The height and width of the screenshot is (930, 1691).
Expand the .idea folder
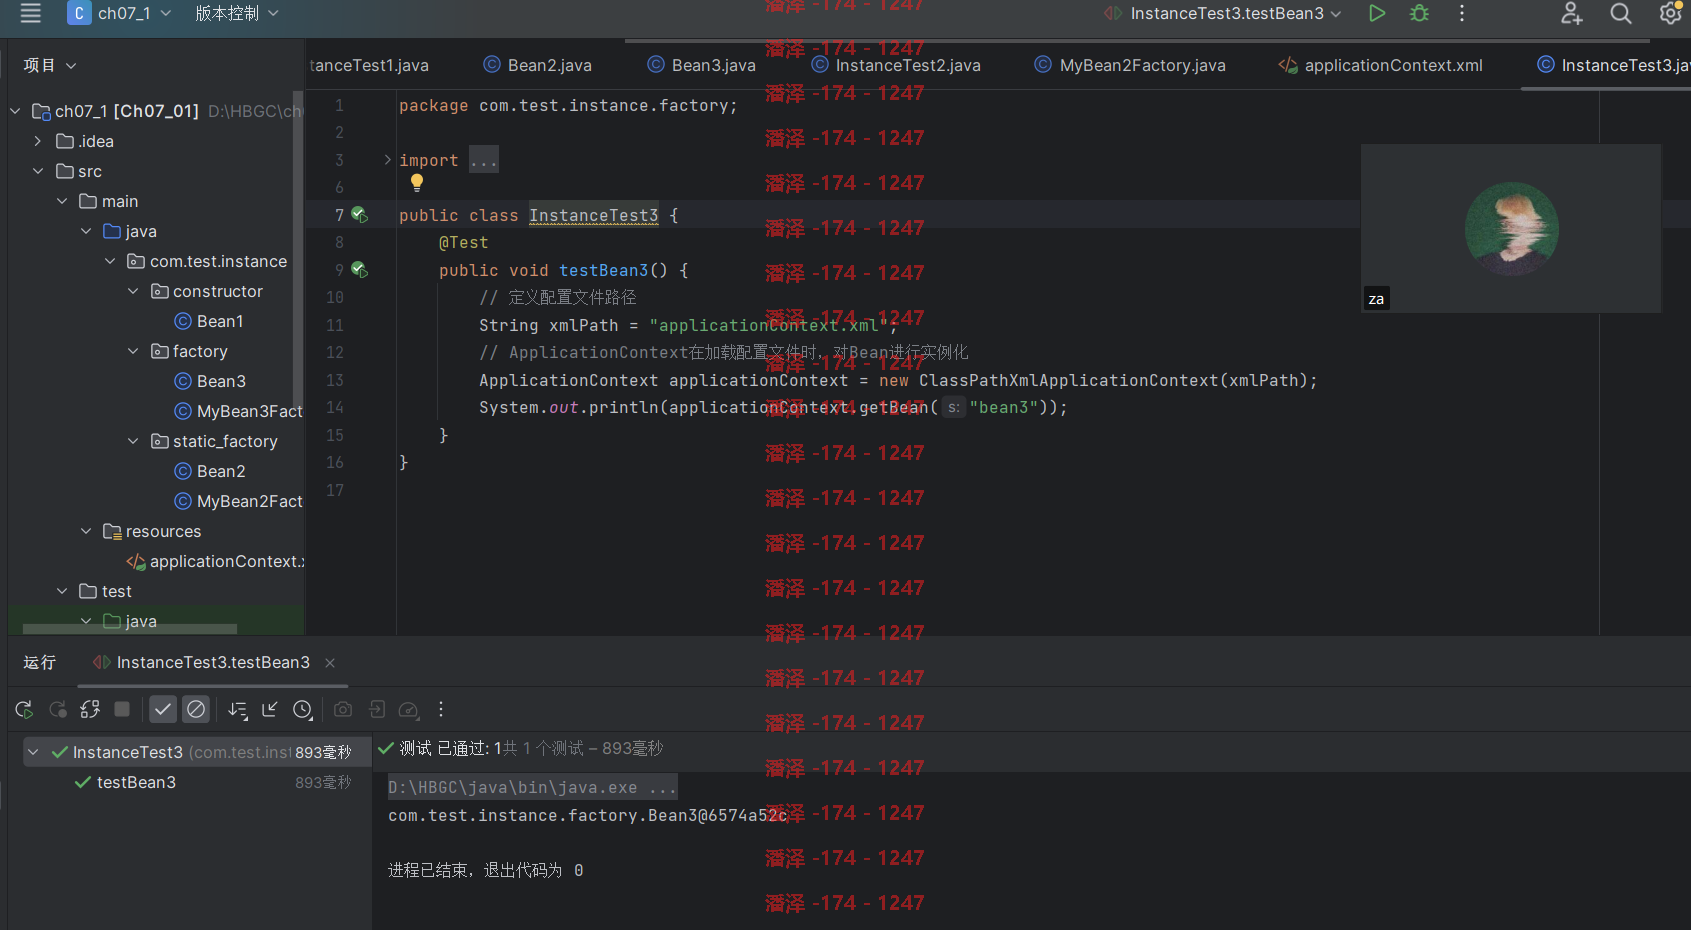[37, 141]
